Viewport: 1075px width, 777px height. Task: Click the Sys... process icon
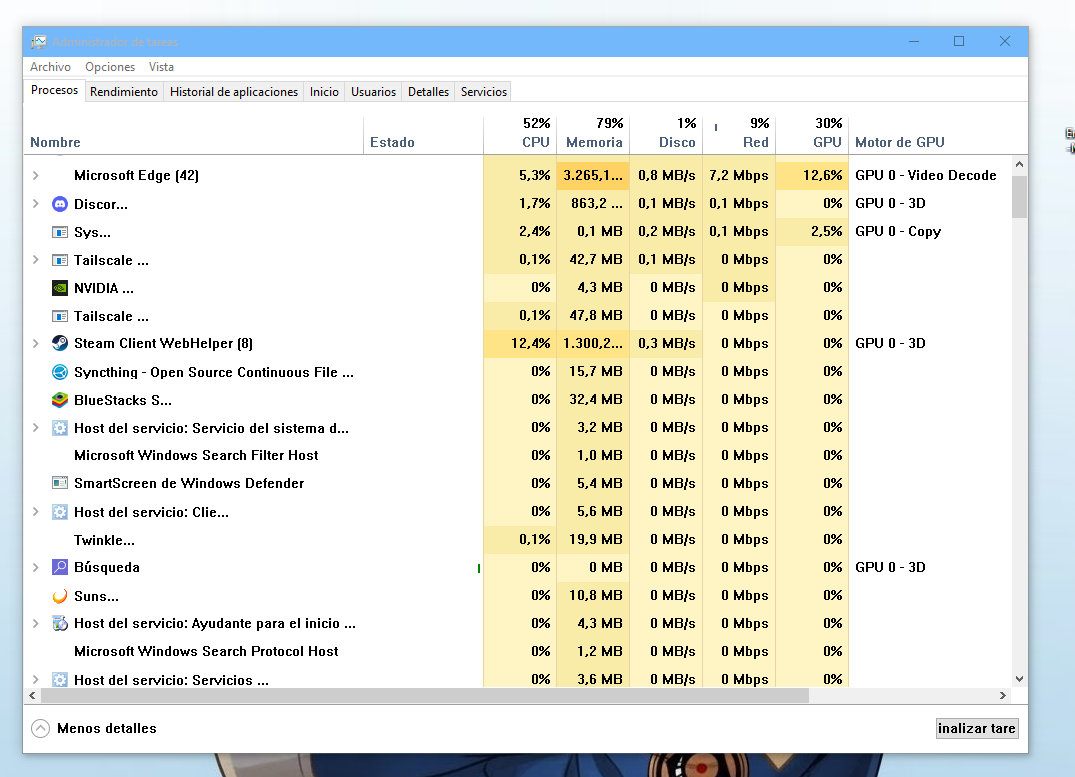60,232
